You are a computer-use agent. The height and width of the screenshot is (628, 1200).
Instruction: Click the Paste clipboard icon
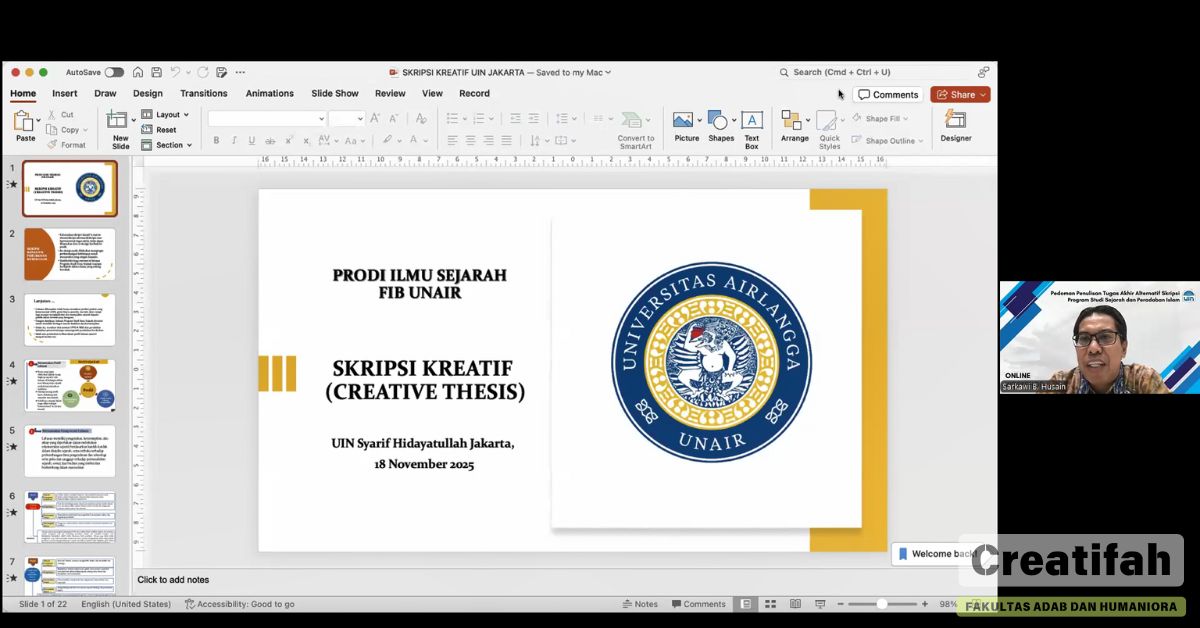click(x=24, y=122)
